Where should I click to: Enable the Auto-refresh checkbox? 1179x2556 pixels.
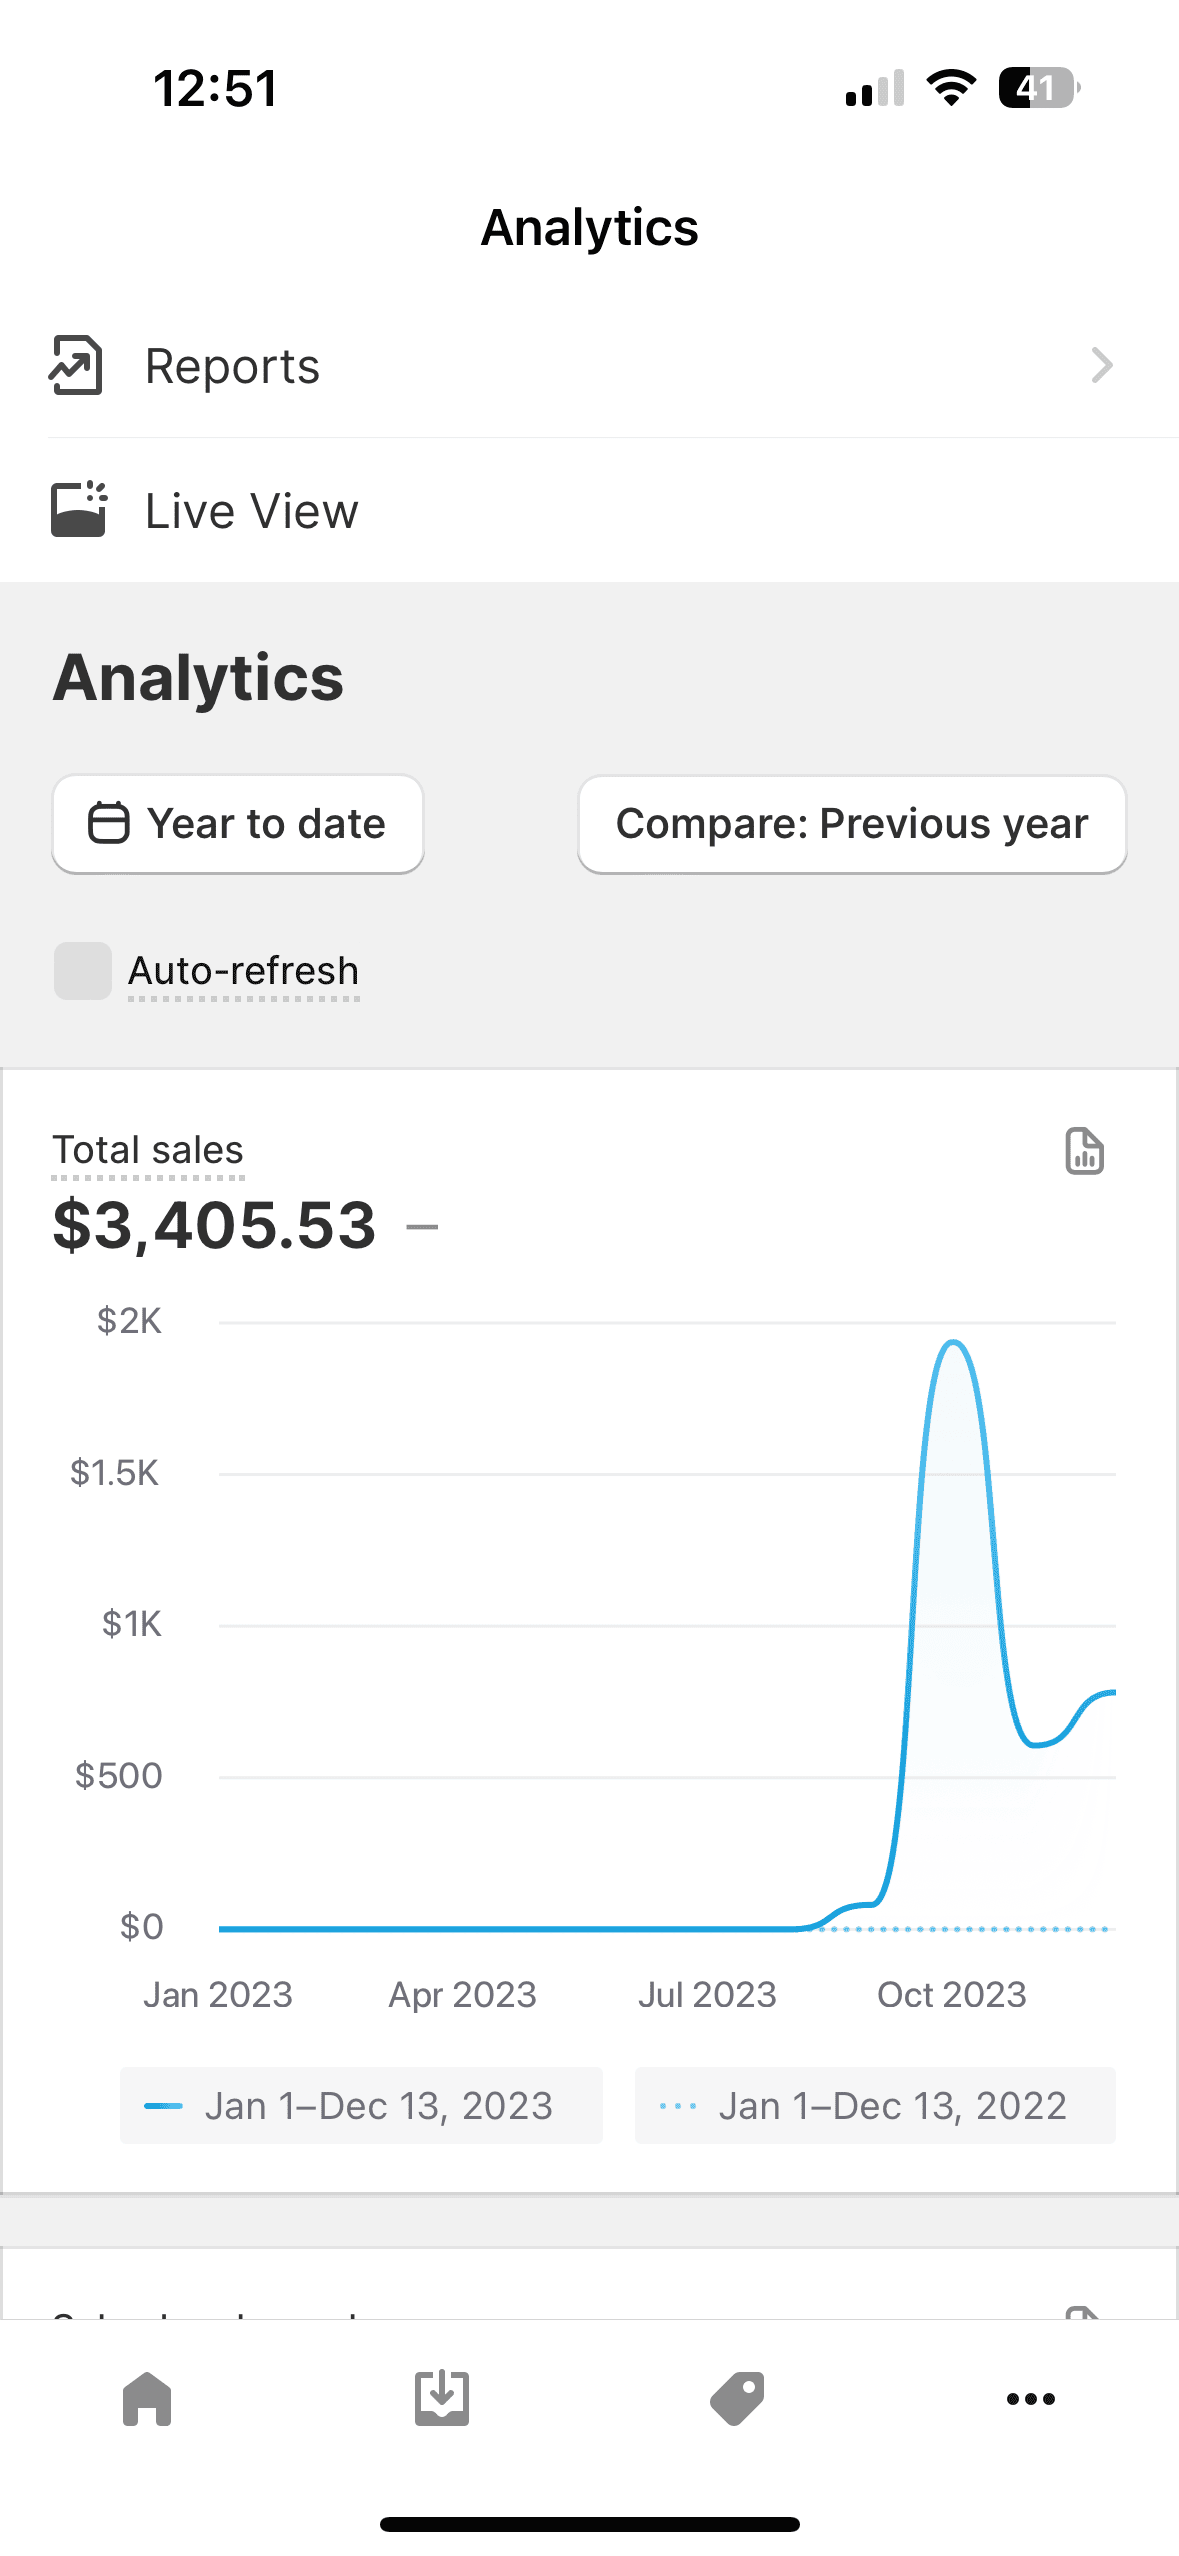click(82, 971)
